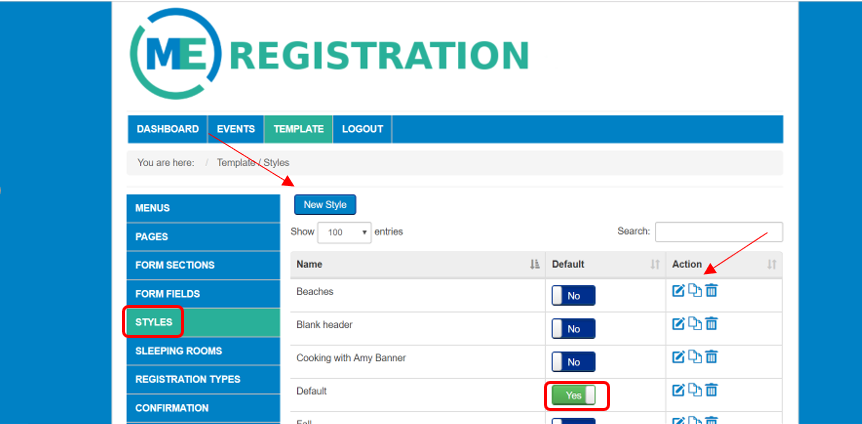This screenshot has width=862, height=424.
Task: Toggle Default switch for Beaches
Action: tap(573, 296)
